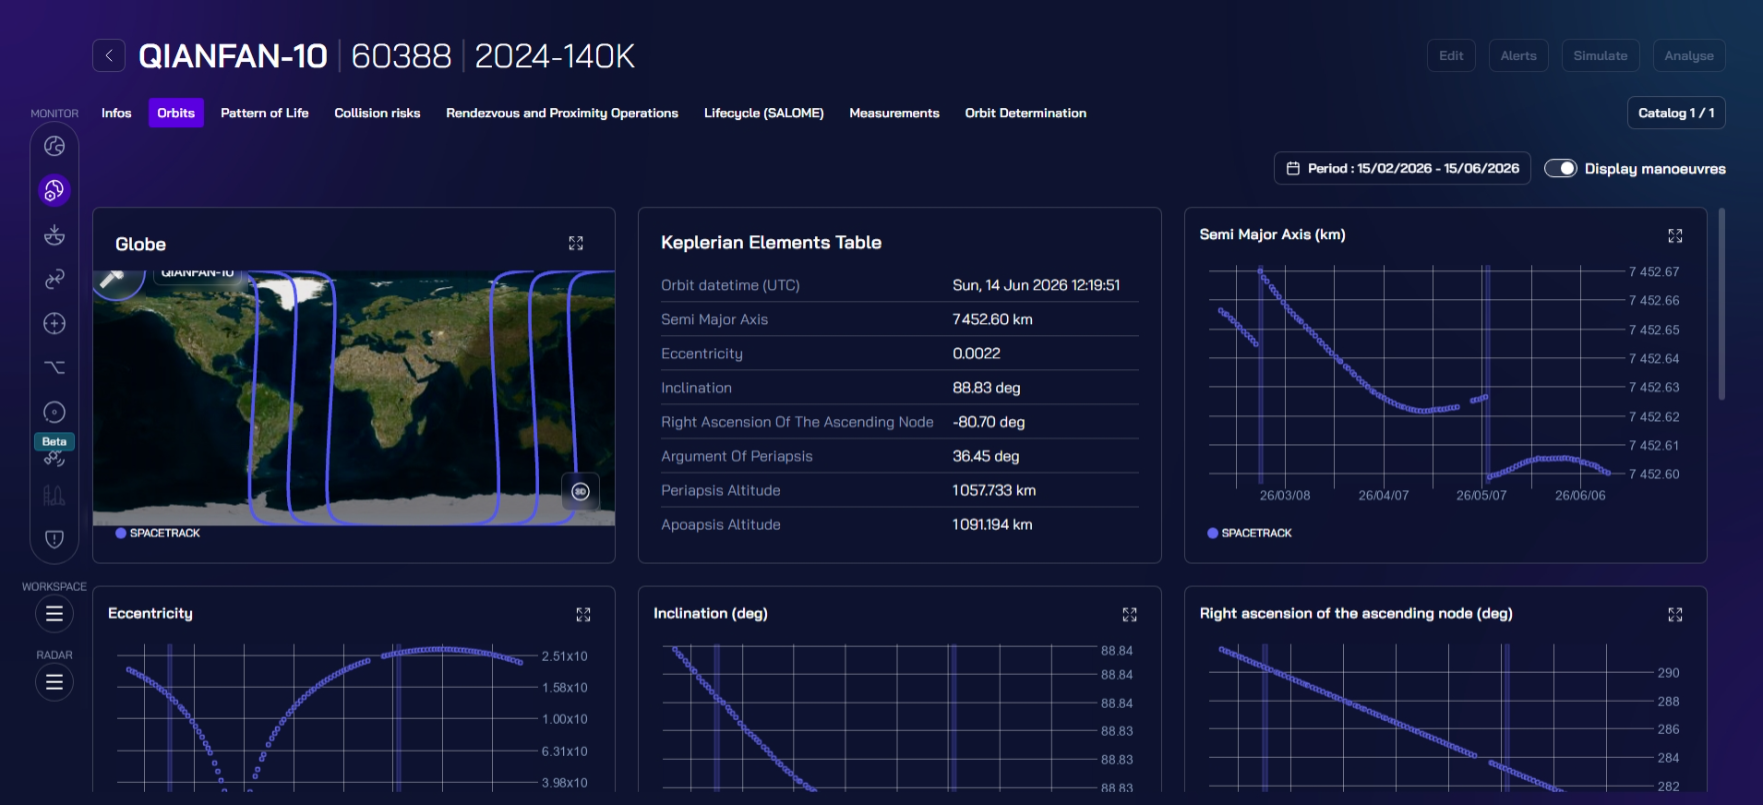Viewport: 1763px width, 805px height.
Task: Open the Radar hamburger menu
Action: [54, 682]
